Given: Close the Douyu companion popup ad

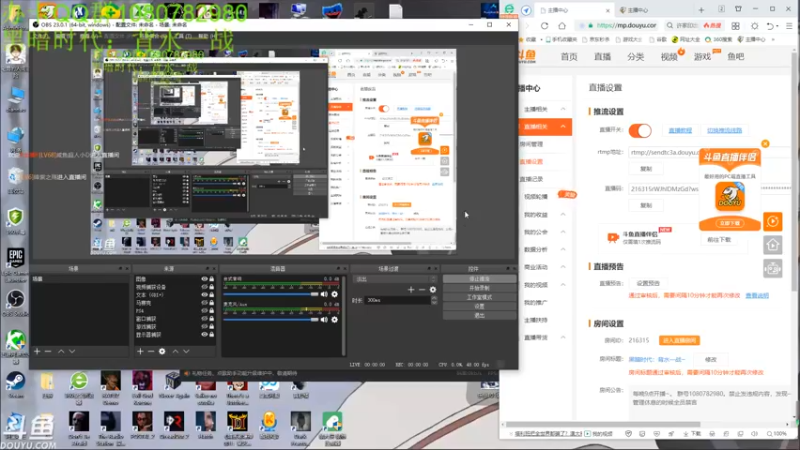Looking at the screenshot, I should (x=765, y=144).
